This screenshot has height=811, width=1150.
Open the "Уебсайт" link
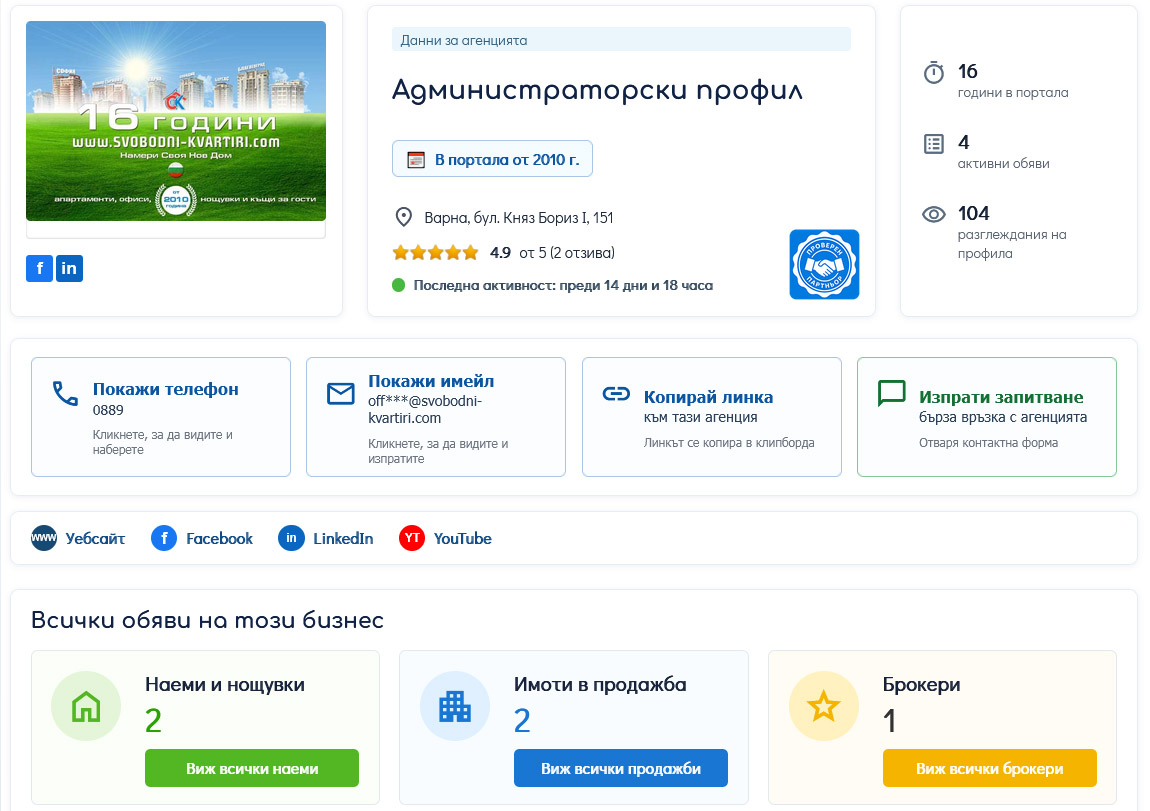click(x=95, y=539)
